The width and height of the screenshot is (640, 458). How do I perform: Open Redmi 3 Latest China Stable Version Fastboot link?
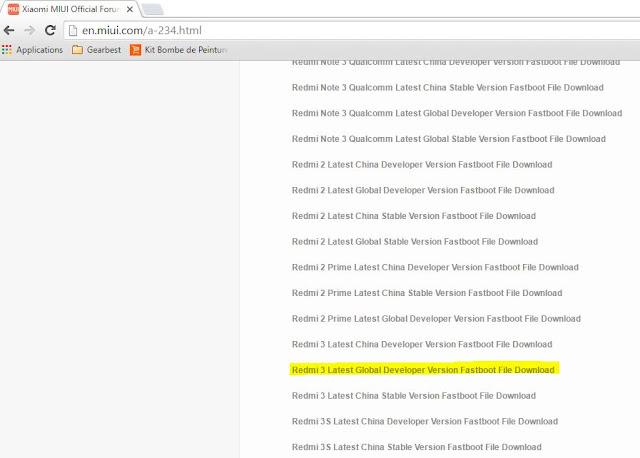pos(414,396)
